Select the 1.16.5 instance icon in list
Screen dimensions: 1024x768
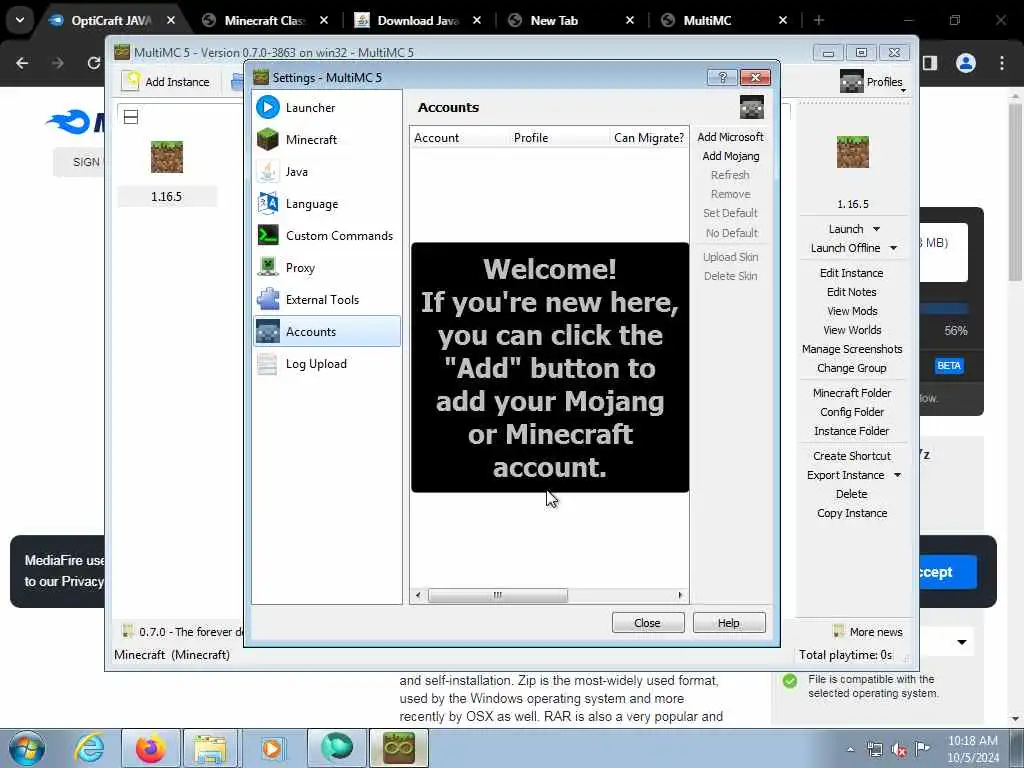[167, 157]
